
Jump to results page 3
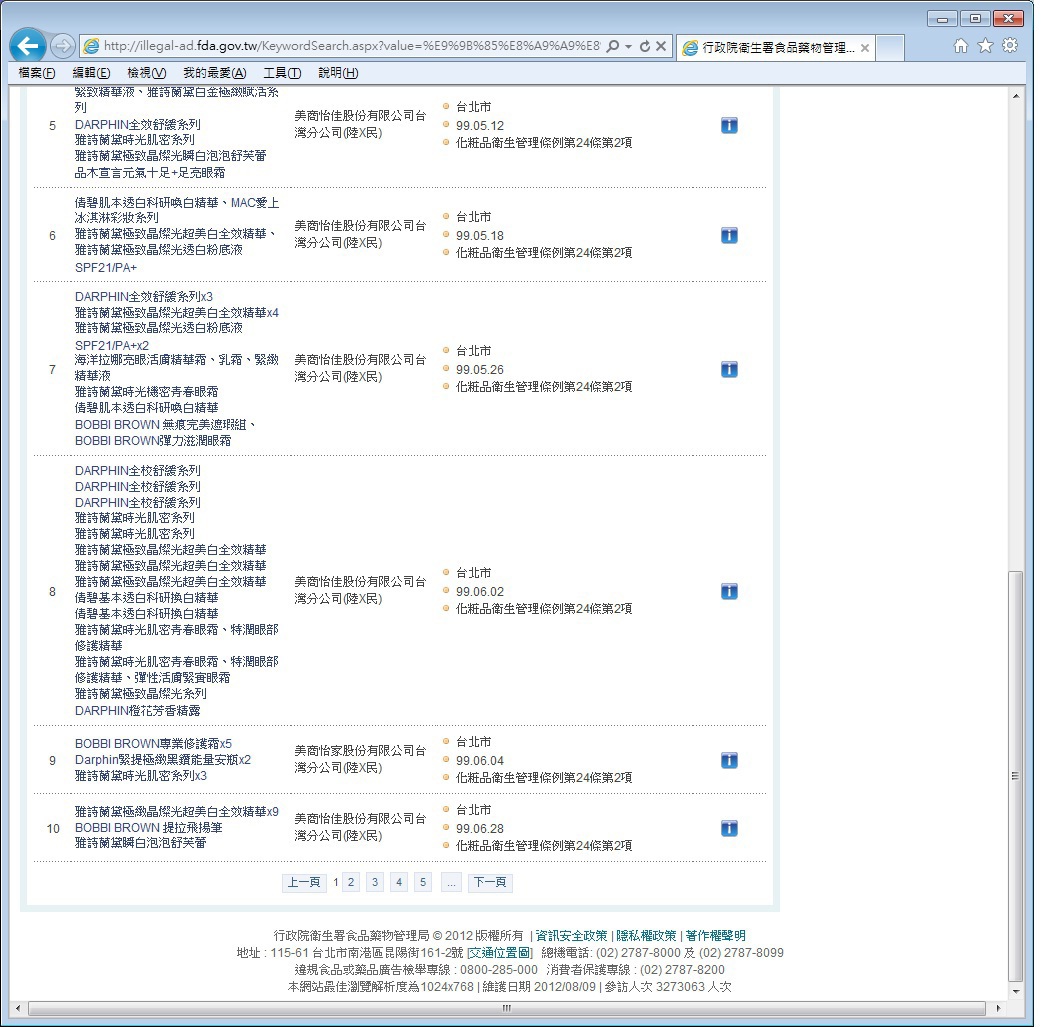click(x=375, y=882)
